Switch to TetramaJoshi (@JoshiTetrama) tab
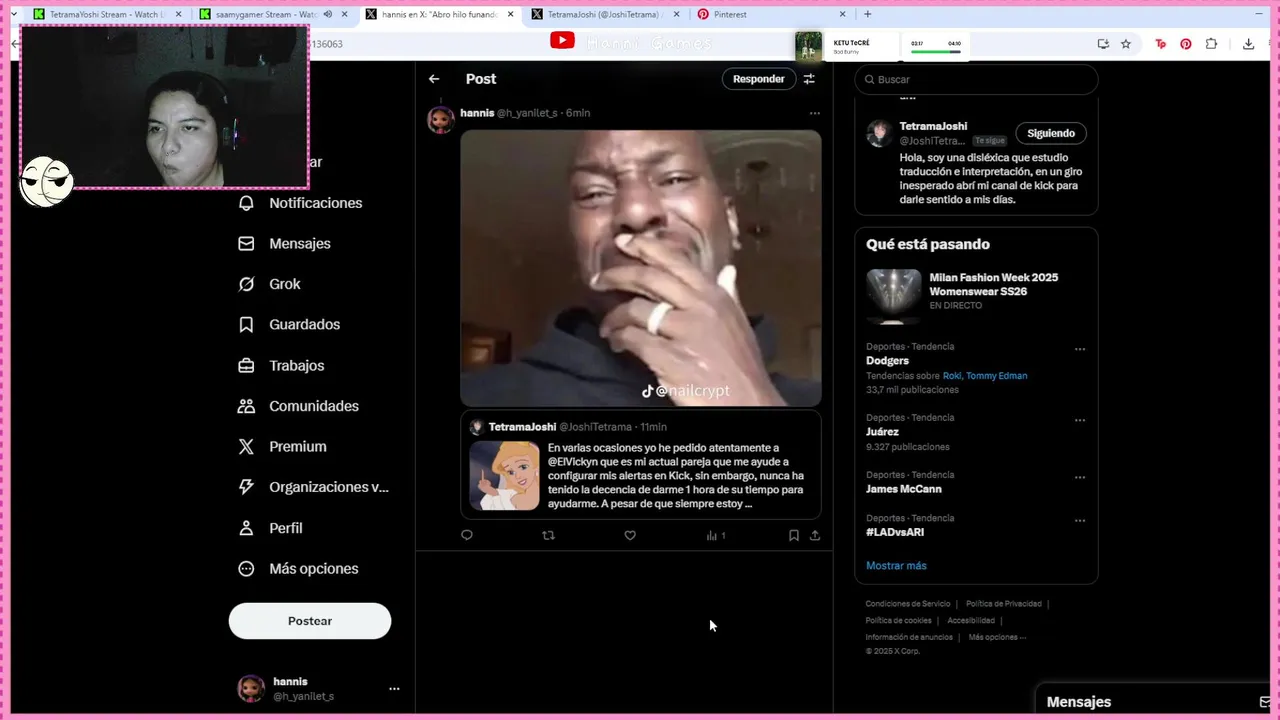Screen dimensions: 1280x720 point(605,14)
